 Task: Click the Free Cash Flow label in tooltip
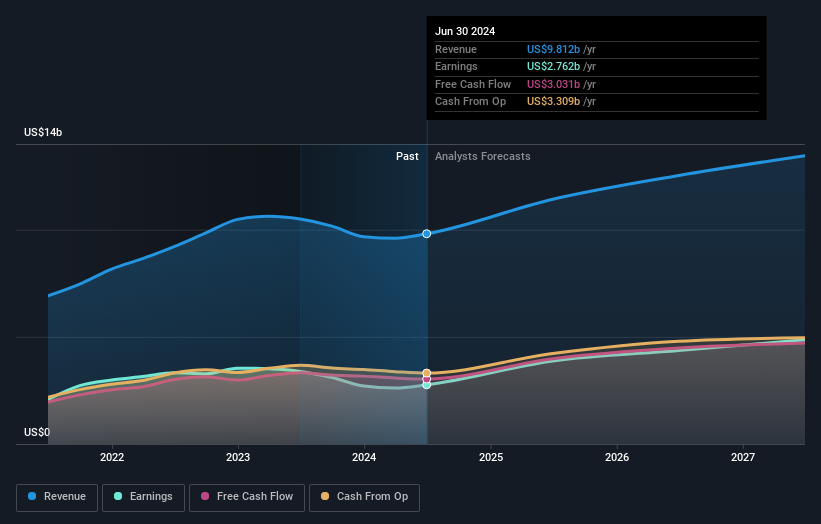(473, 84)
